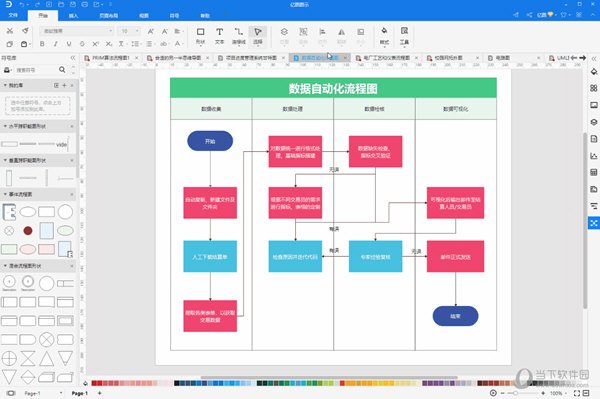Click the Redo icon in title bar
Image resolution: width=600 pixels, height=399 pixels.
tap(37, 5)
